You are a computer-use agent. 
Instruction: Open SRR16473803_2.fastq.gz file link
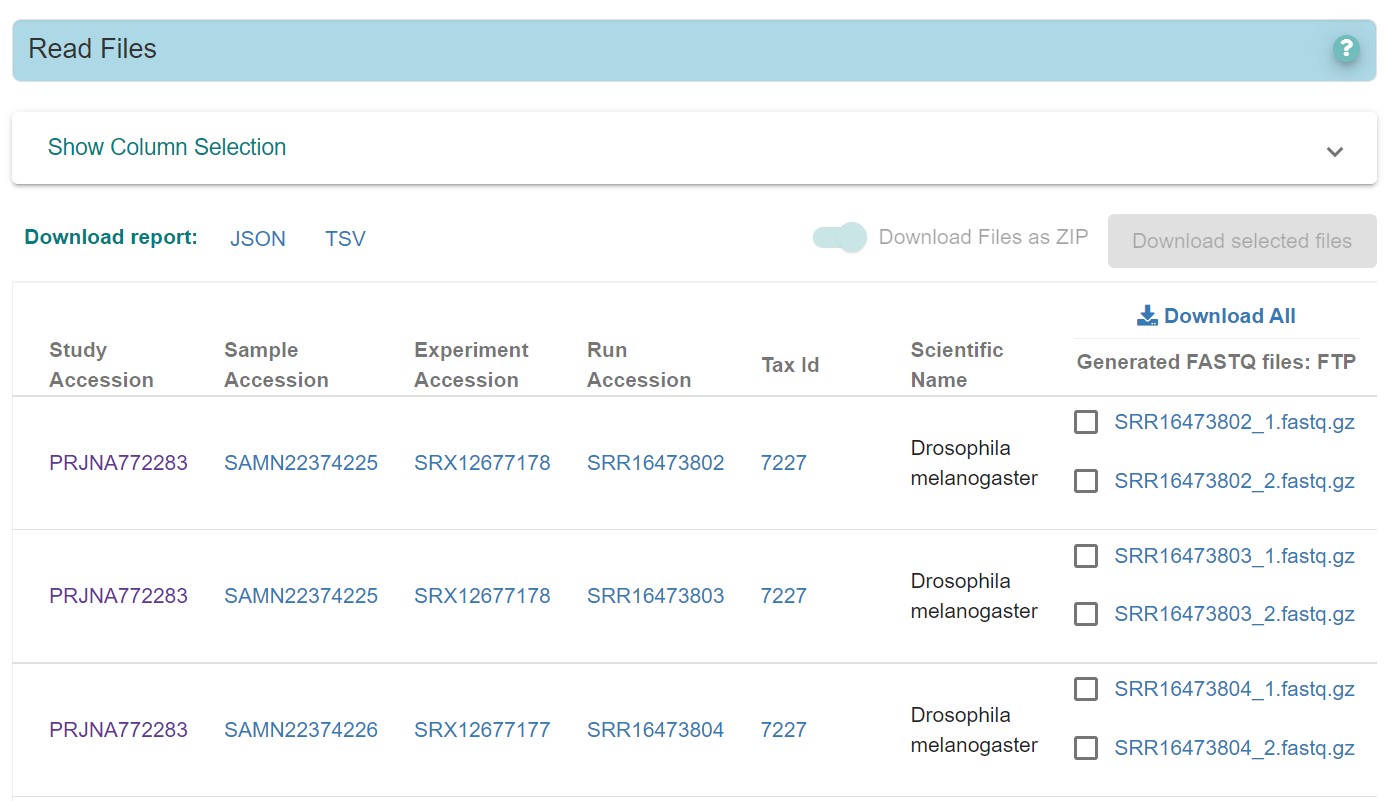1235,614
